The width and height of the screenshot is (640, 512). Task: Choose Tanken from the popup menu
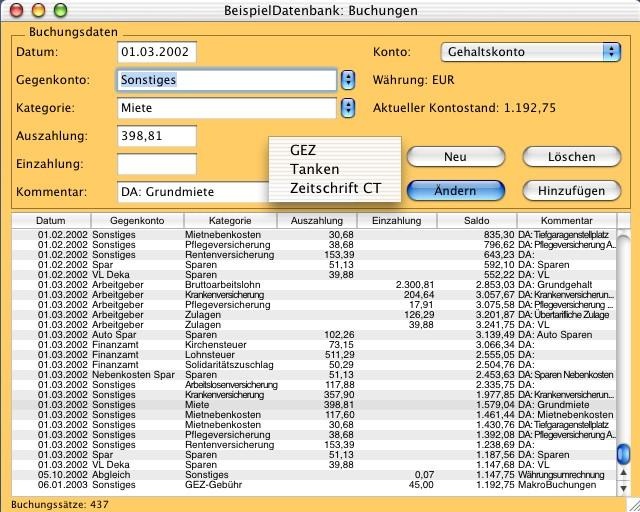pyautogui.click(x=335, y=169)
